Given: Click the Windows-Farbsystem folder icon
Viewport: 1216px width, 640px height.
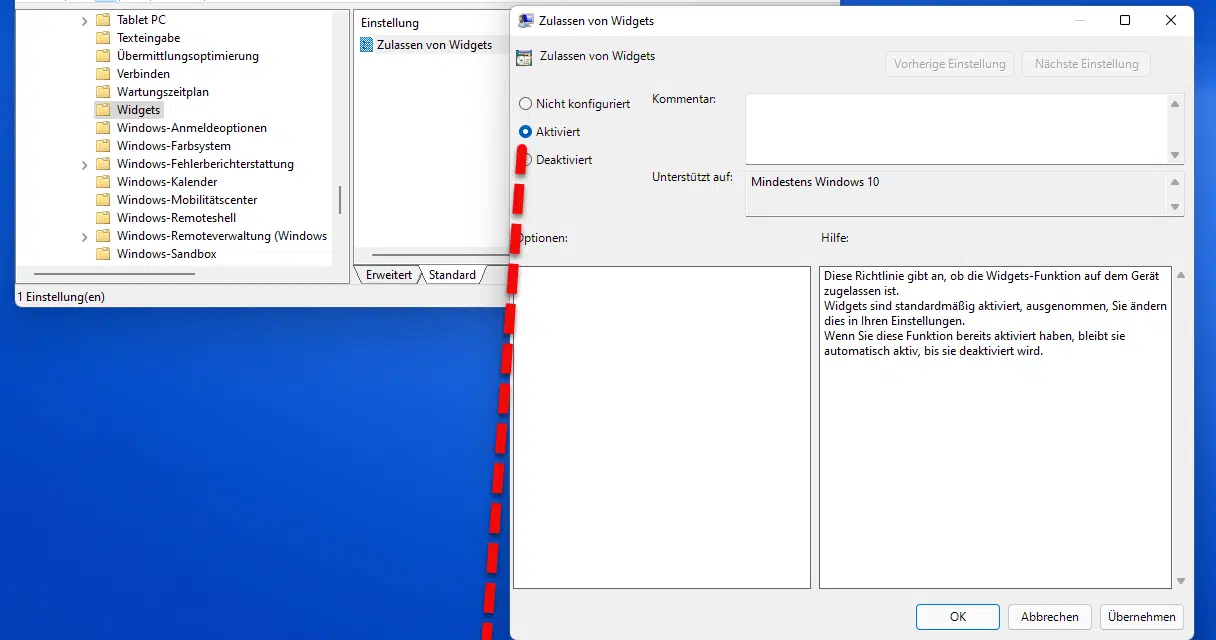Looking at the screenshot, I should (103, 146).
